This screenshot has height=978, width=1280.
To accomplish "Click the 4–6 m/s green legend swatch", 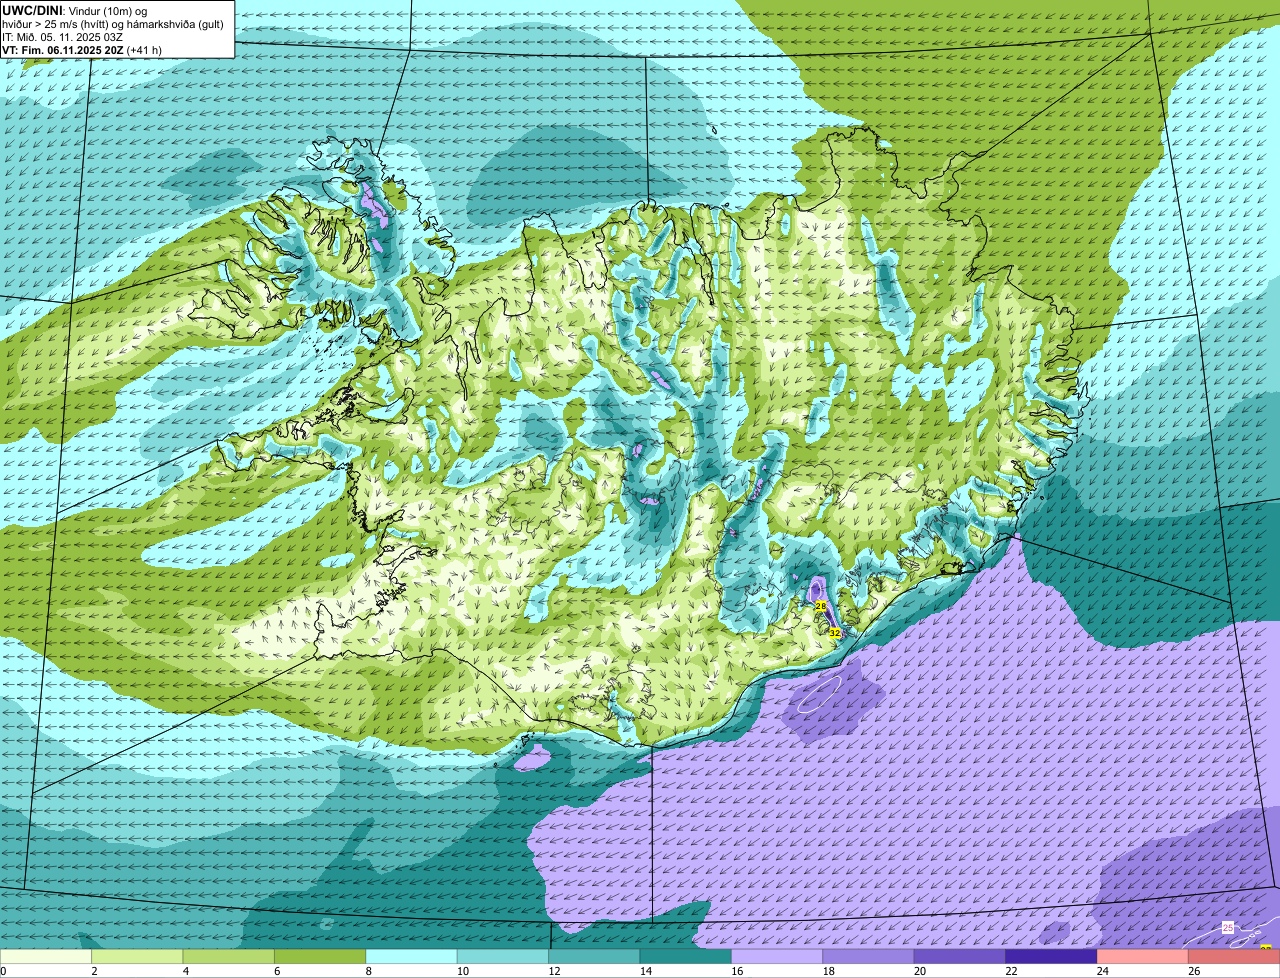I will 229,956.
